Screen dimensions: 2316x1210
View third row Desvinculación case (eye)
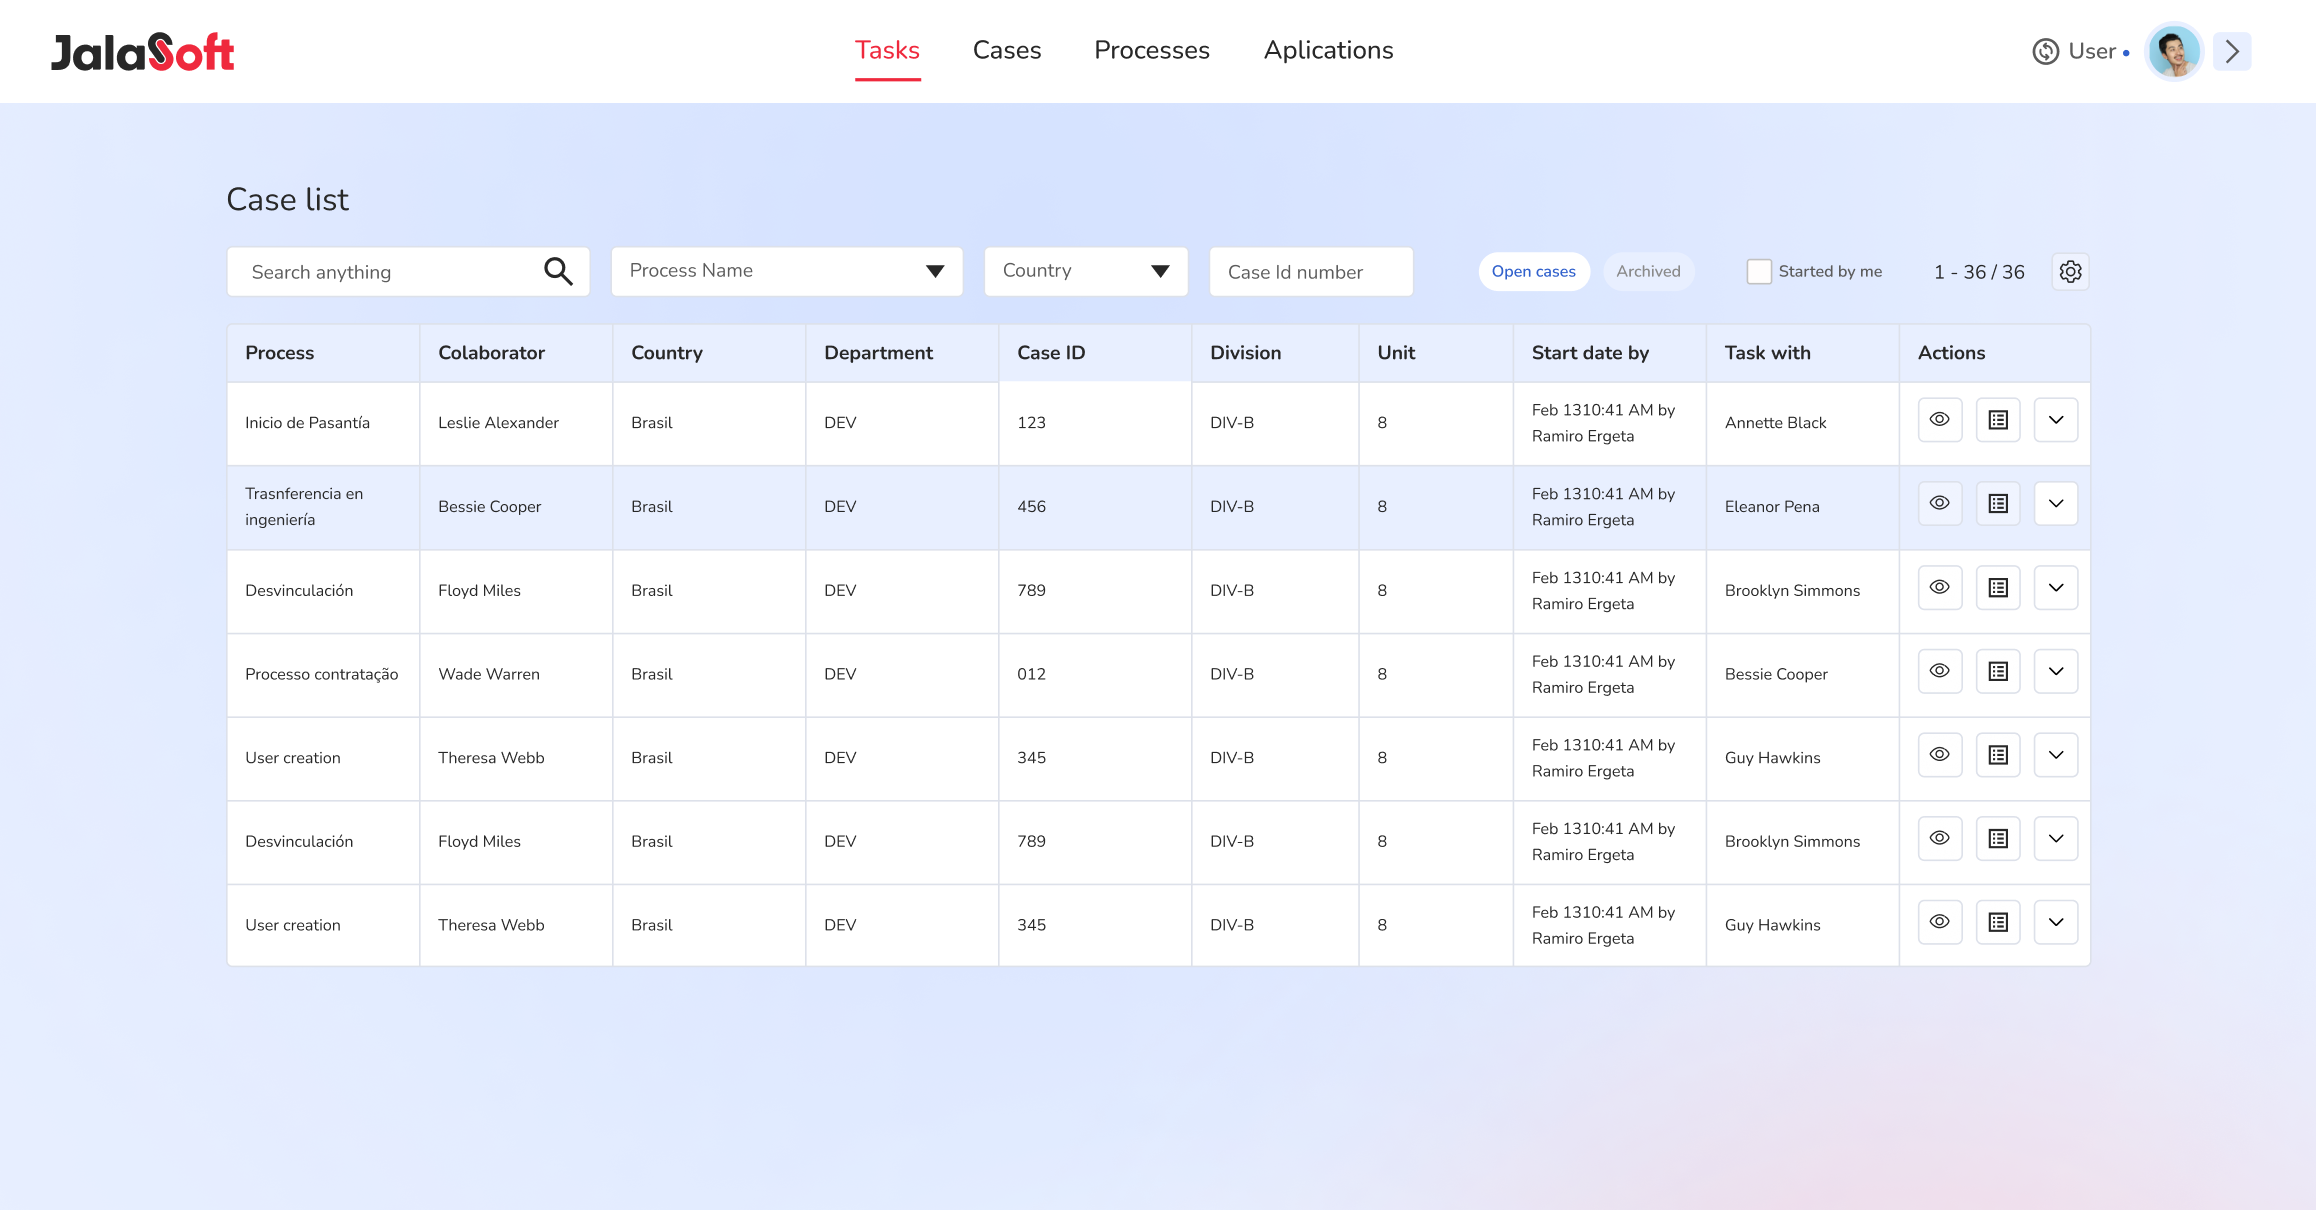(x=1940, y=588)
